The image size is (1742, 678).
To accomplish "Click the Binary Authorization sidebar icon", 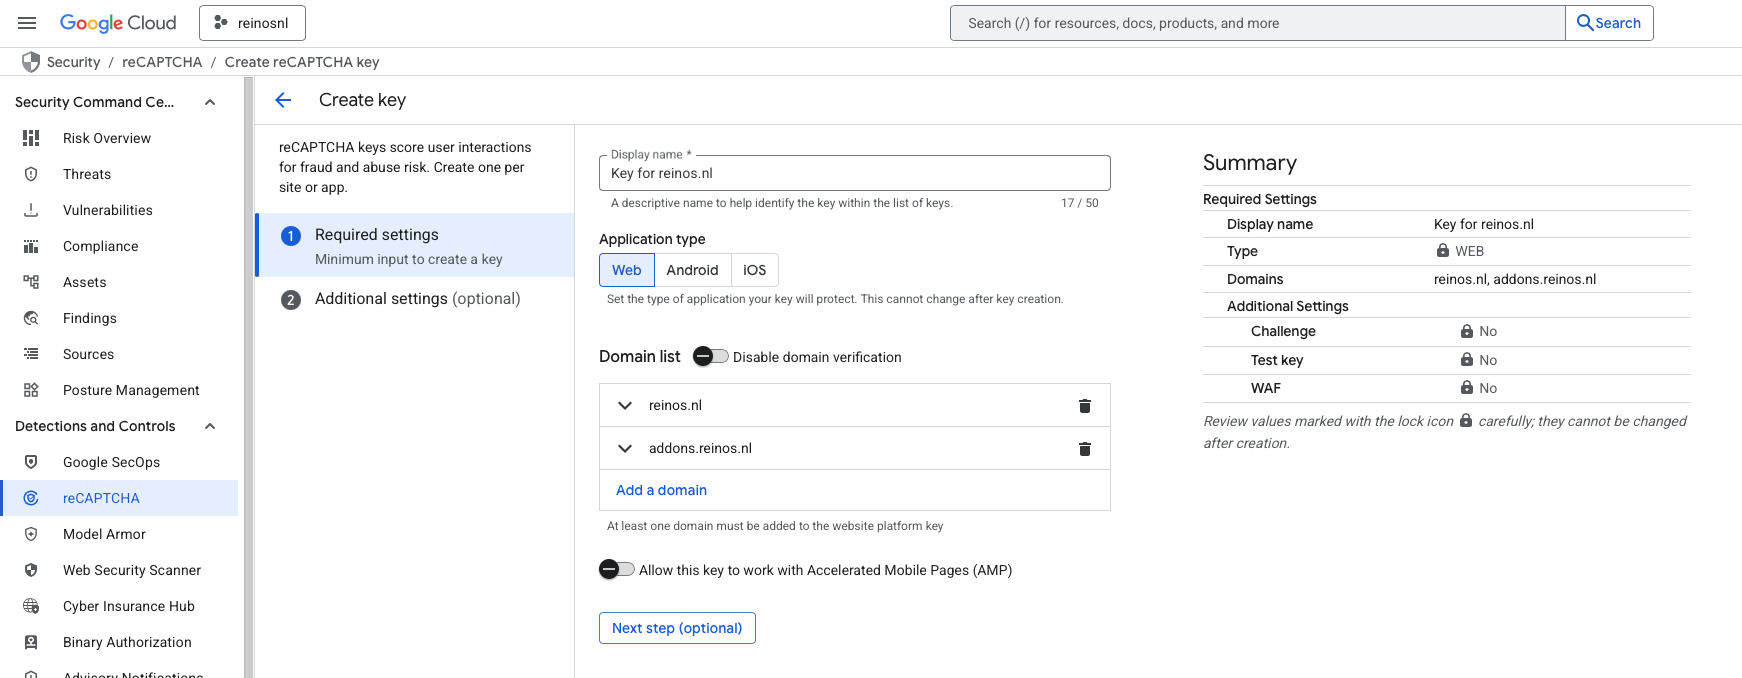I will [x=31, y=642].
